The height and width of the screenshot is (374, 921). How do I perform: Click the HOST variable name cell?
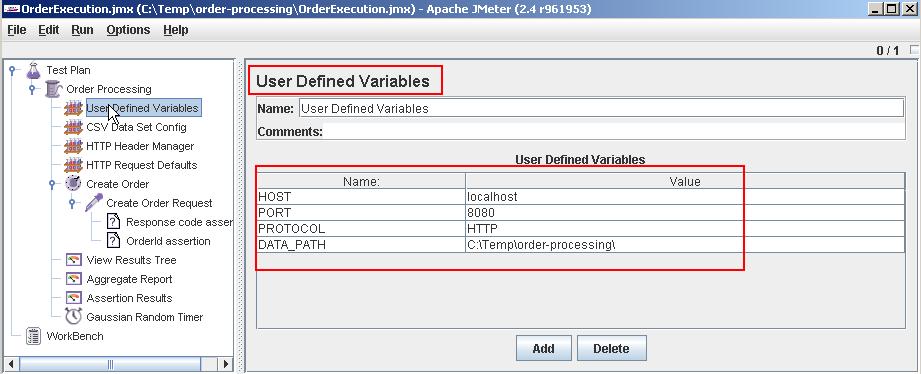(361, 197)
